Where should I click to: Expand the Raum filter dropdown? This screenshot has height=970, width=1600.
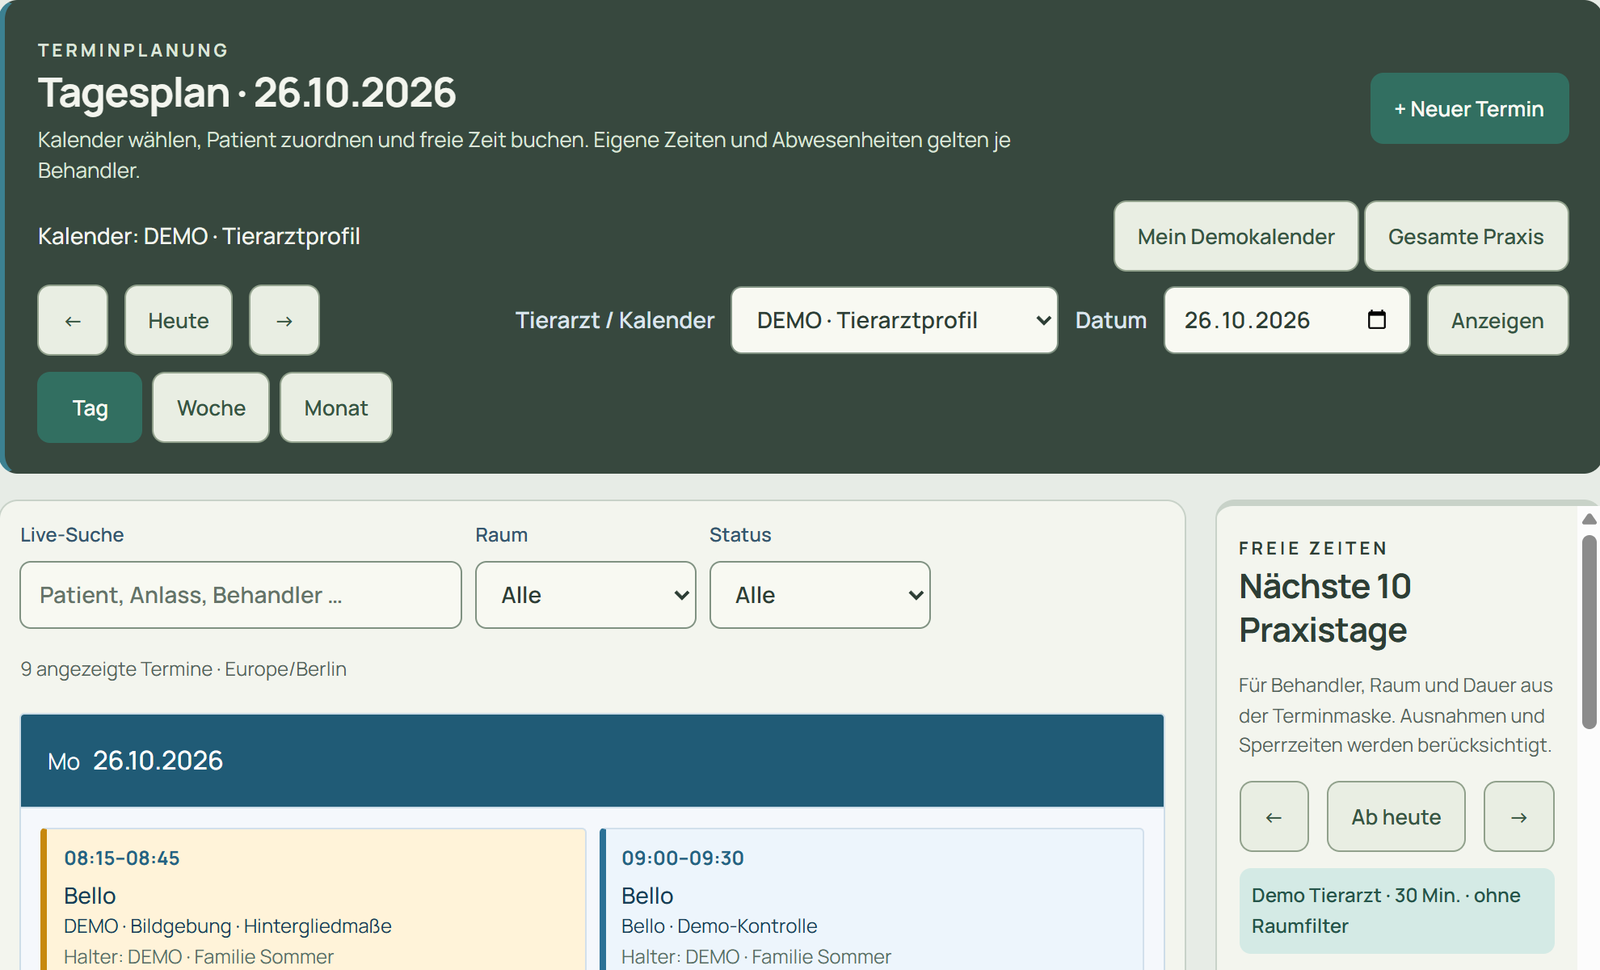coord(586,595)
